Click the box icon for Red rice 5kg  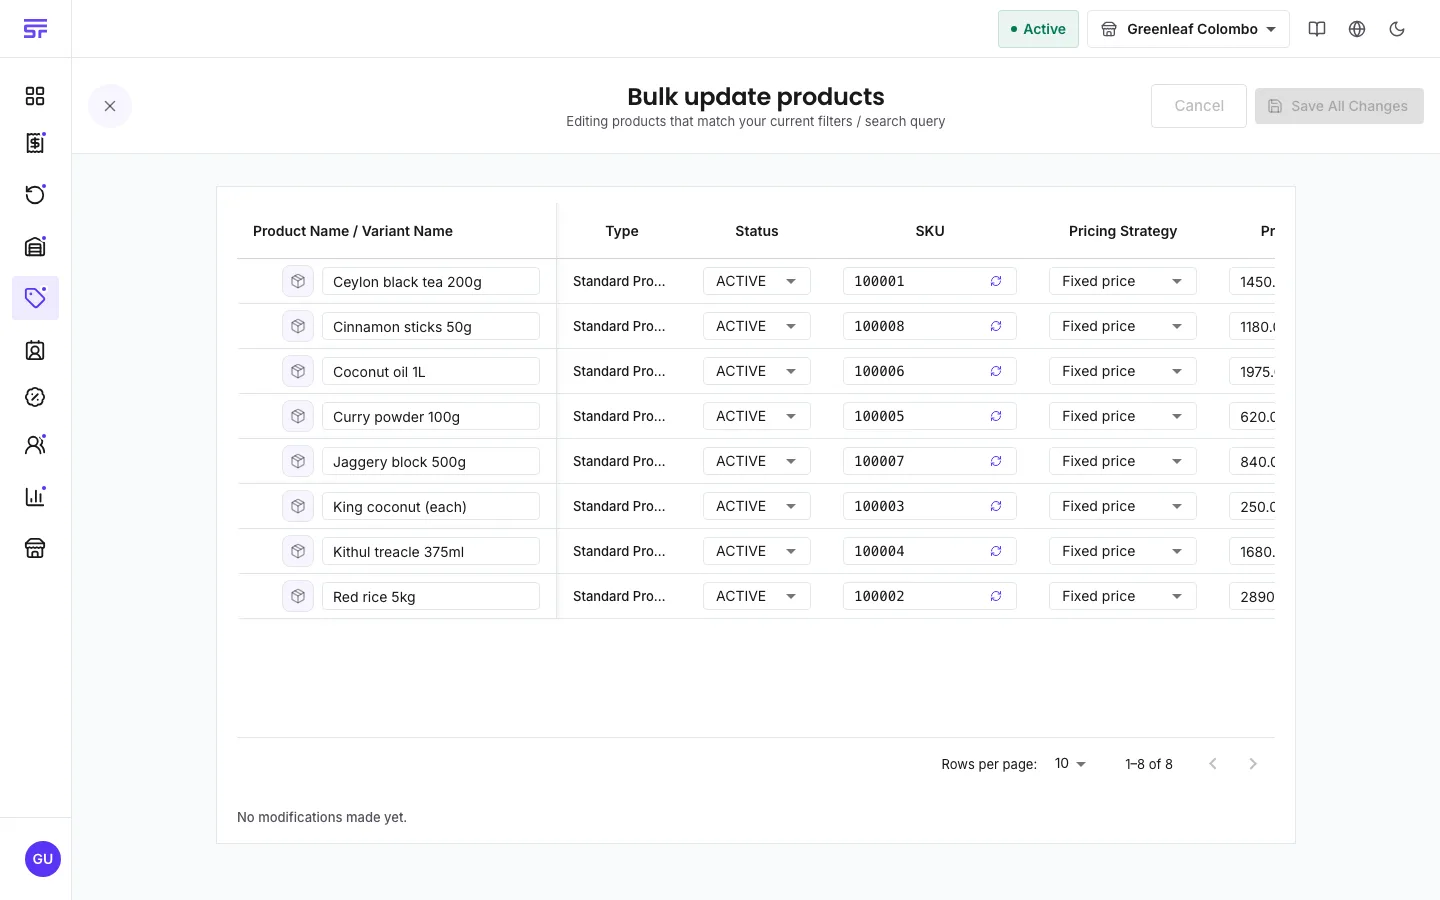click(x=298, y=596)
